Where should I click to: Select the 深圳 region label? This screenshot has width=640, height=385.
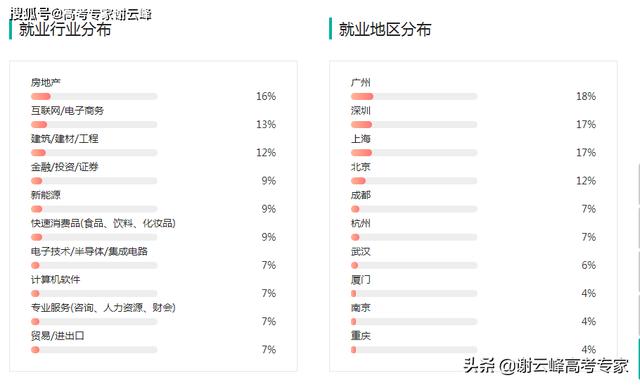[360, 111]
